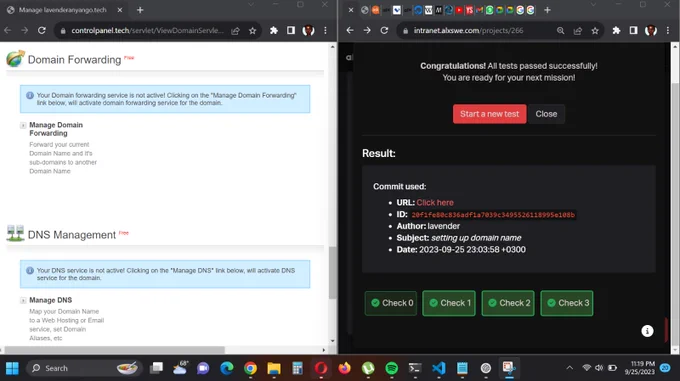This screenshot has width=680, height=381.
Task: Click the DNS Management servers icon
Action: coord(15,233)
